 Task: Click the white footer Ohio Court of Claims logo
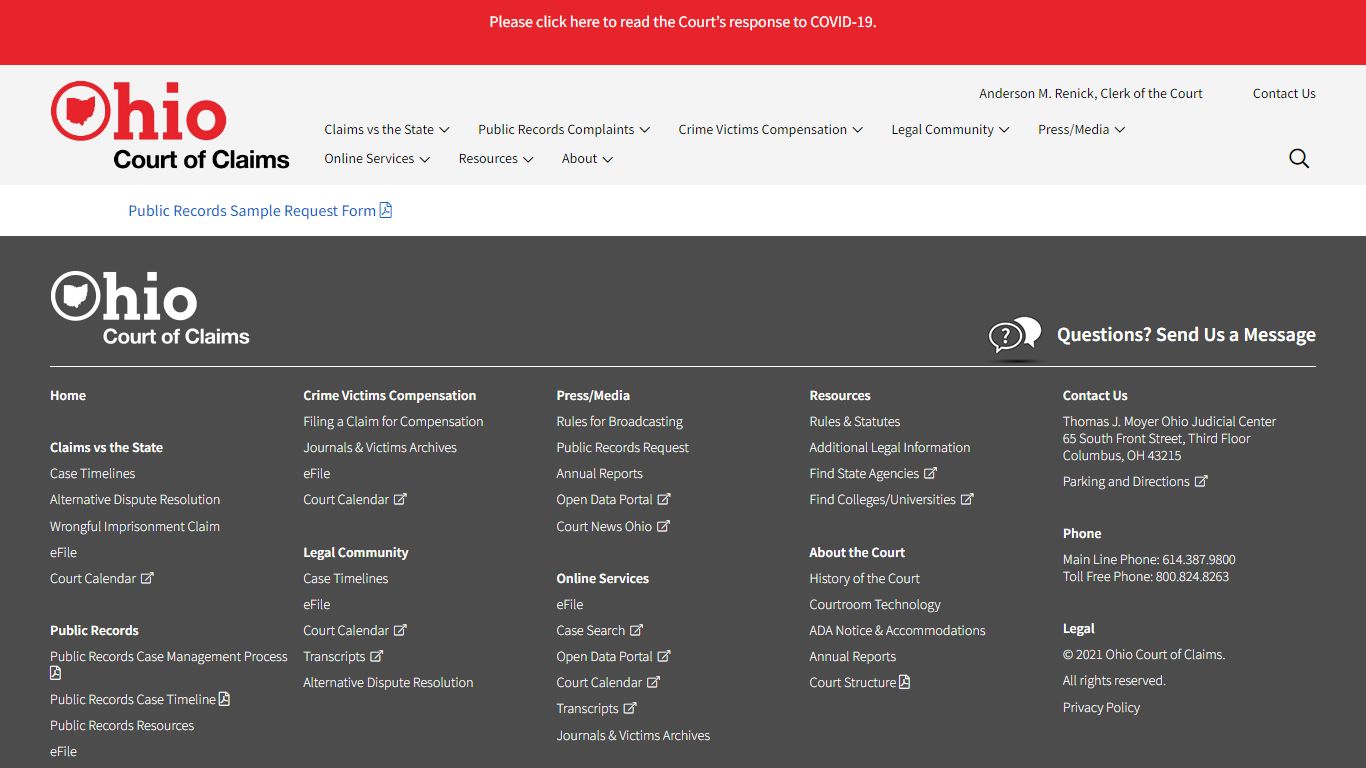[x=150, y=309]
